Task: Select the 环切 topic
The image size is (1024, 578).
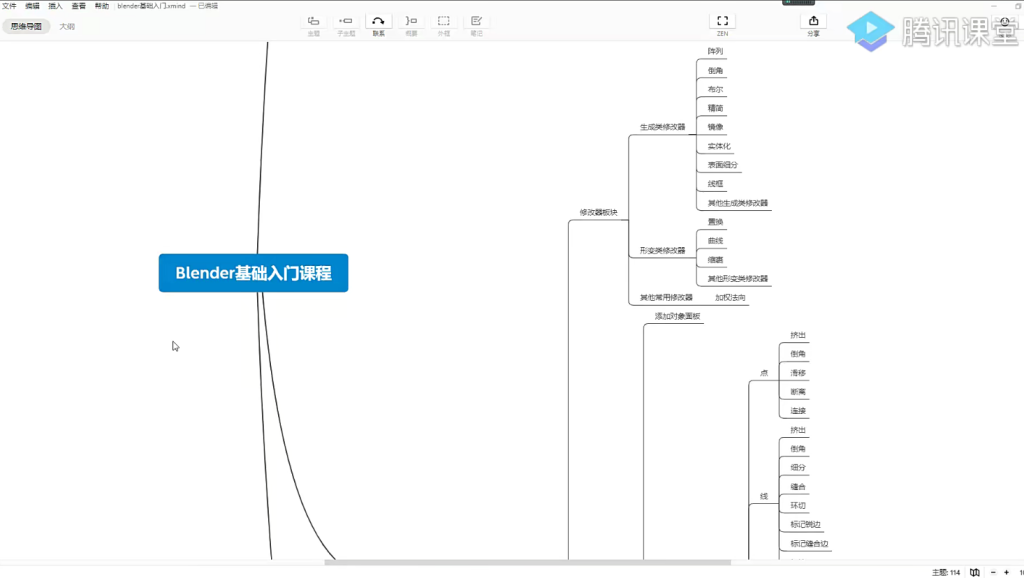Action: (x=797, y=506)
